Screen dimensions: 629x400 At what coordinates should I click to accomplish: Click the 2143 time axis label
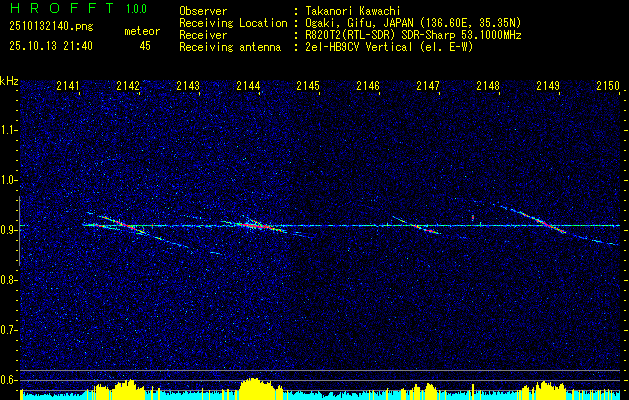pyautogui.click(x=188, y=86)
